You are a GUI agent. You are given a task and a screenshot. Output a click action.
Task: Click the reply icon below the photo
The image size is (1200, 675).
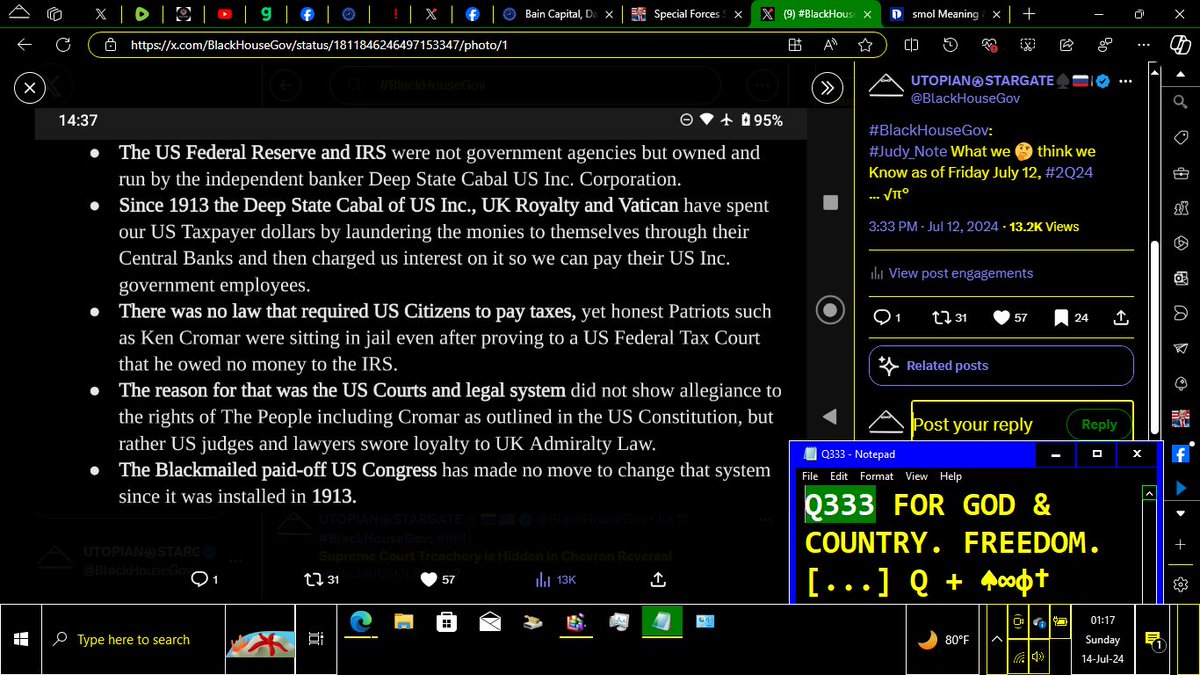(x=198, y=579)
